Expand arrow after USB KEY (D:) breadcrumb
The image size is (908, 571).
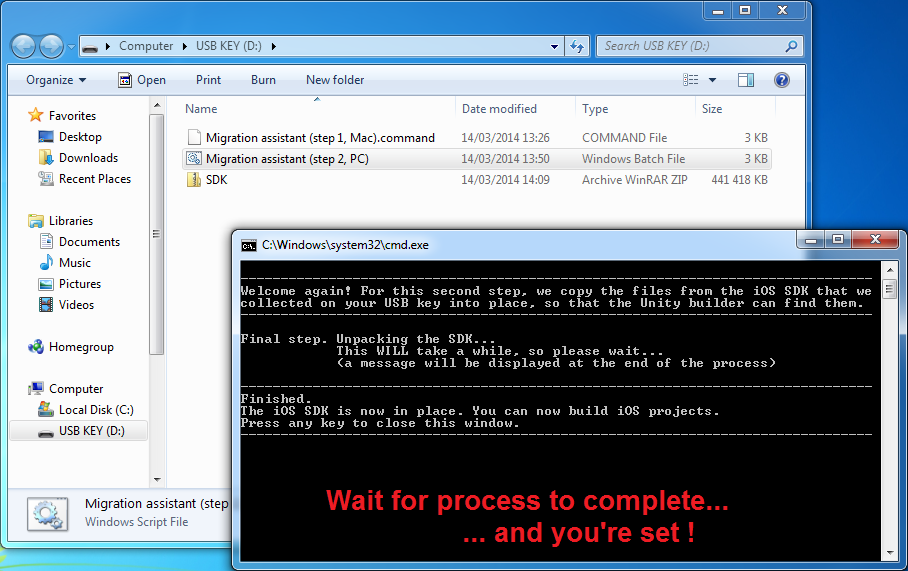(x=273, y=46)
